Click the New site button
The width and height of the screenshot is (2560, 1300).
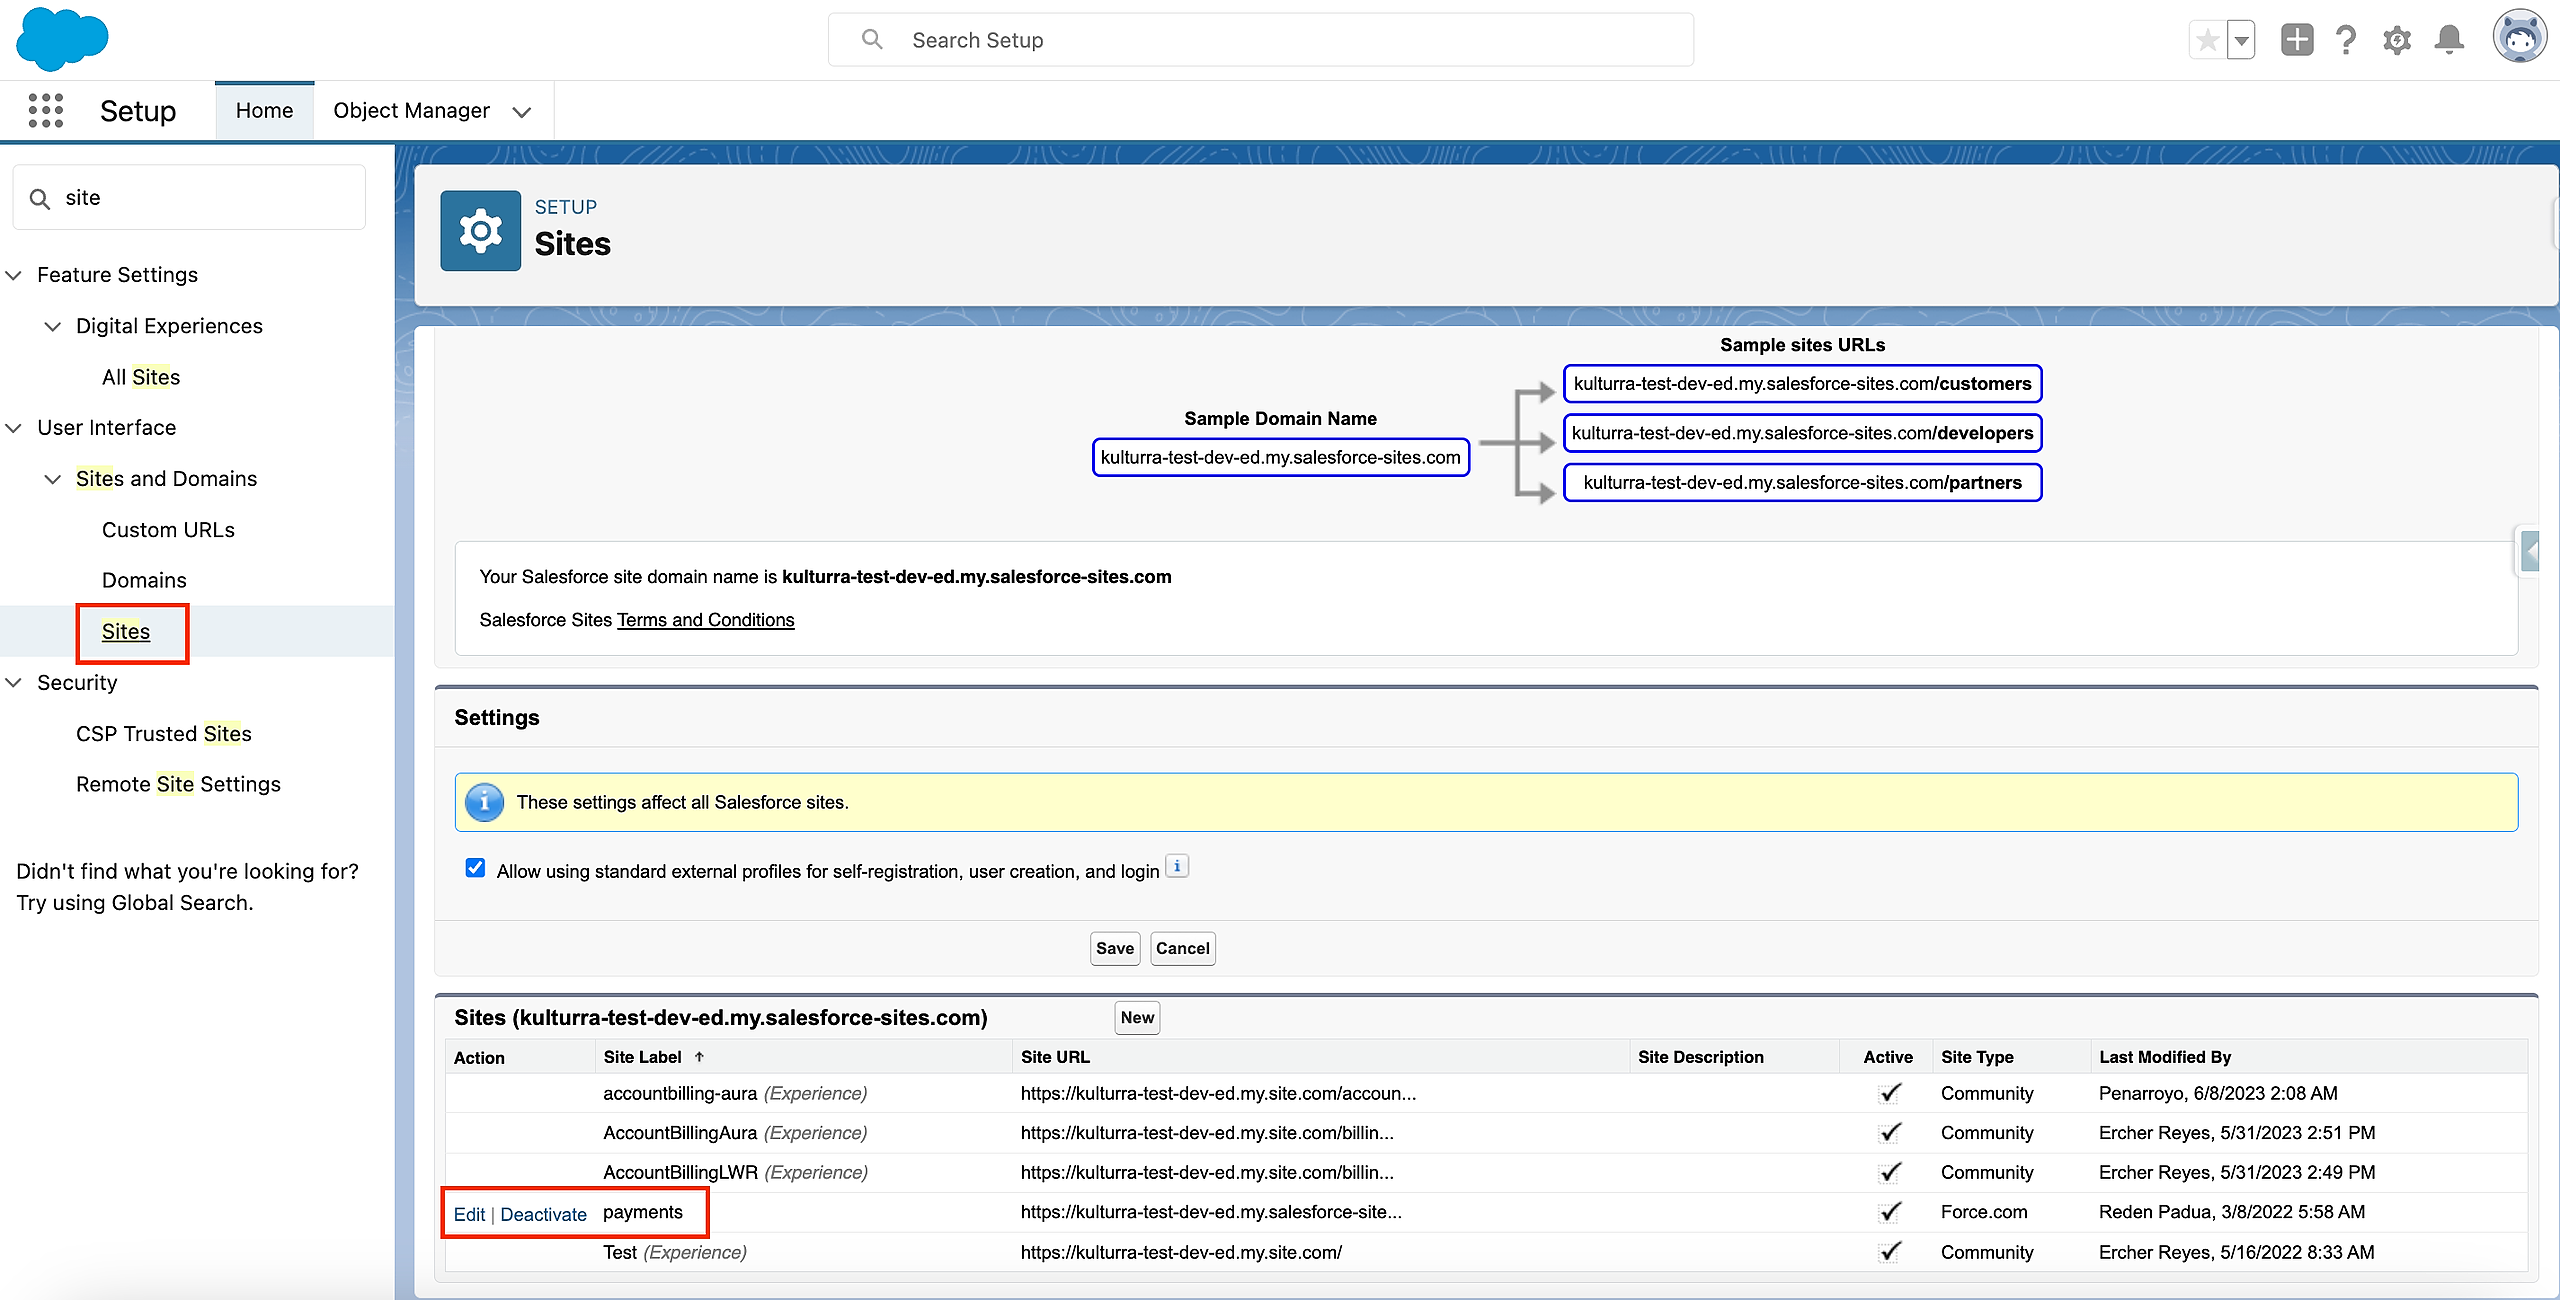click(1137, 1017)
